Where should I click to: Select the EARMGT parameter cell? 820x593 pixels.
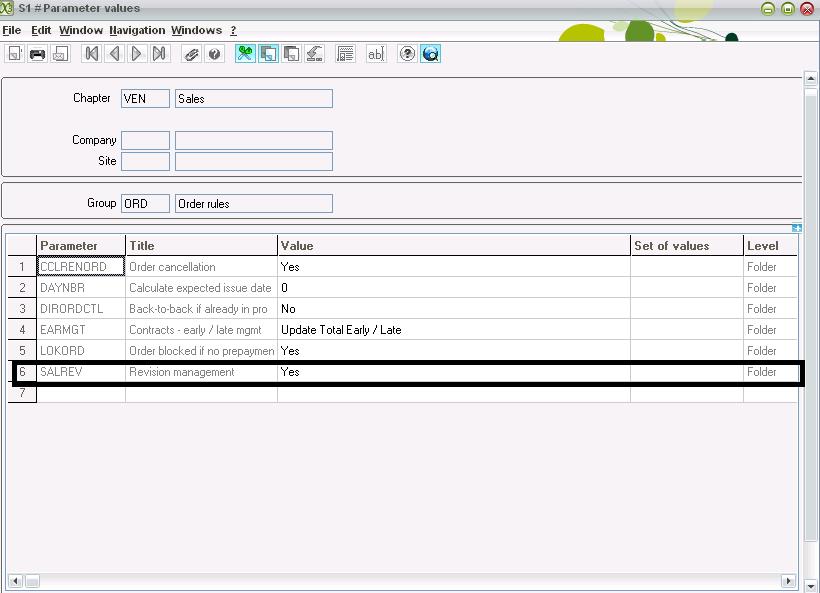coord(81,330)
